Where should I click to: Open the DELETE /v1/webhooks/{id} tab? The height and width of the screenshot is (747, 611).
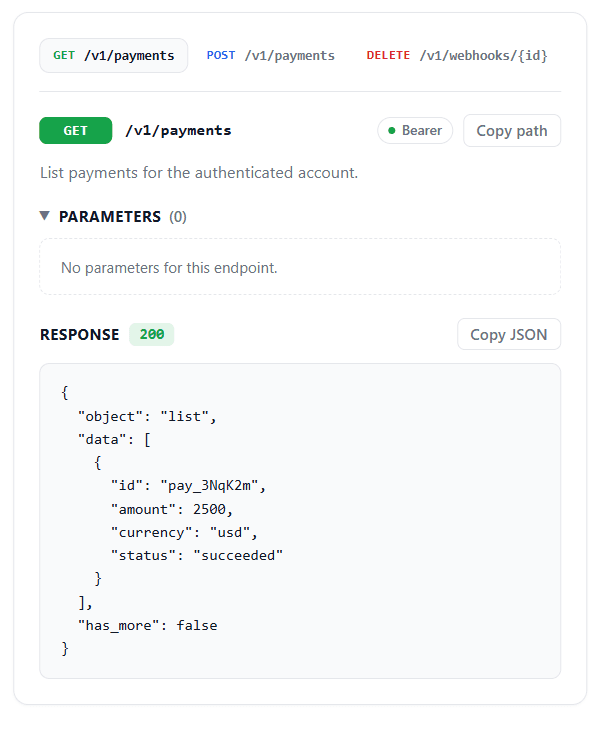pos(457,56)
